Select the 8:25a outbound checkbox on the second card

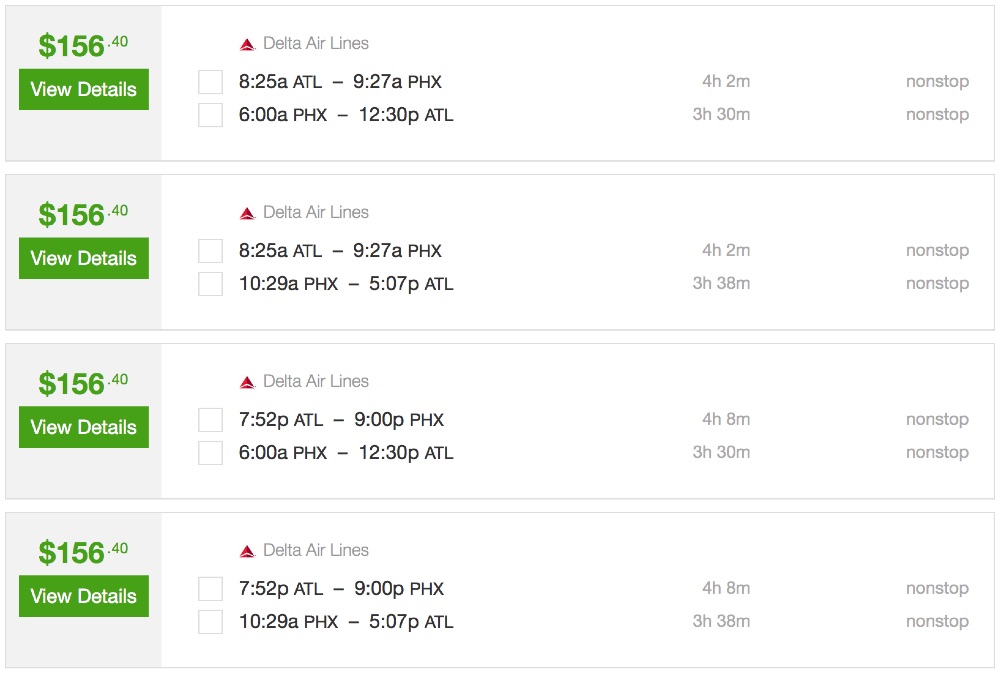(x=210, y=250)
